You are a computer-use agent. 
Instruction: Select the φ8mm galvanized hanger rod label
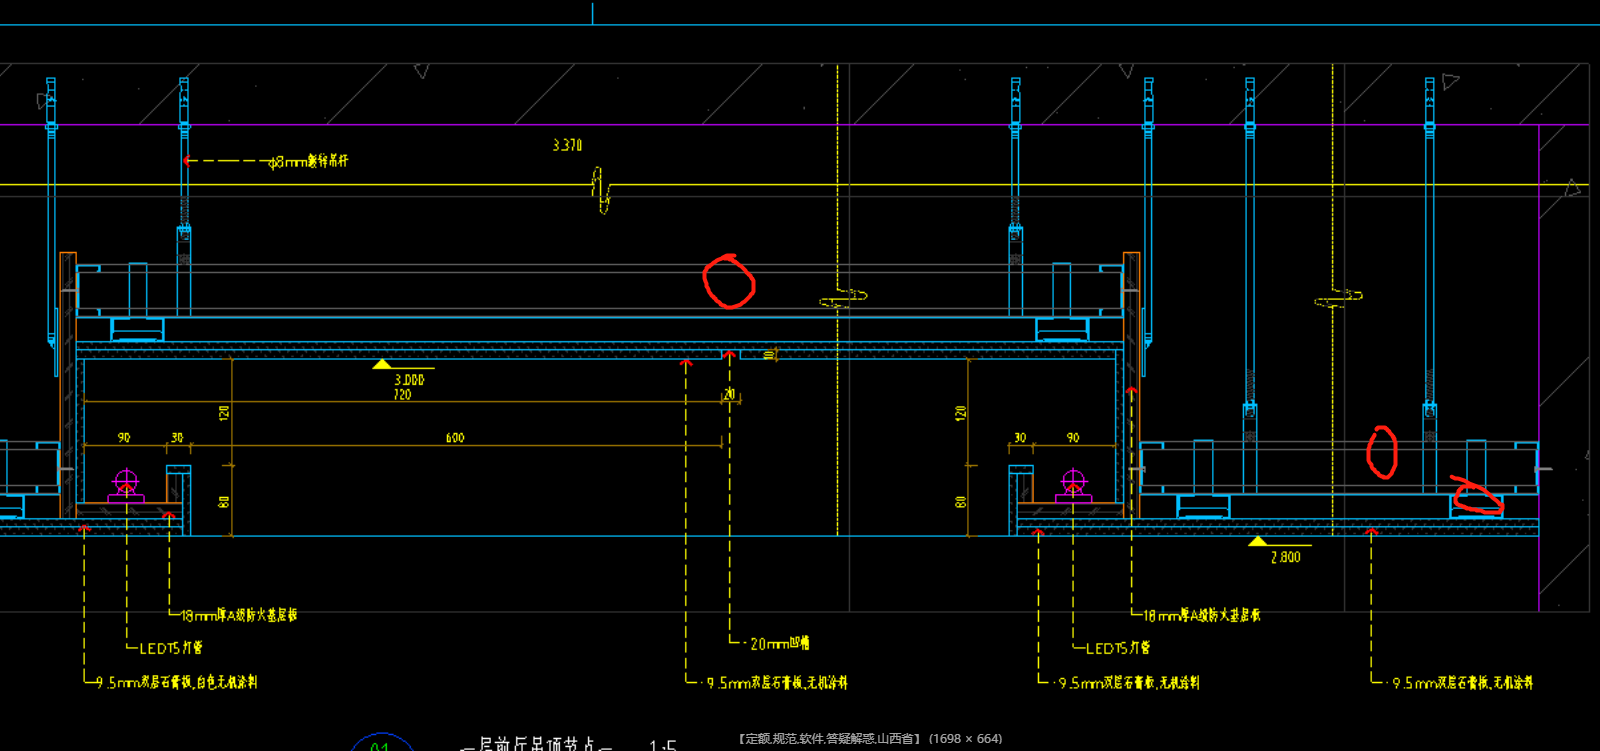pos(309,161)
